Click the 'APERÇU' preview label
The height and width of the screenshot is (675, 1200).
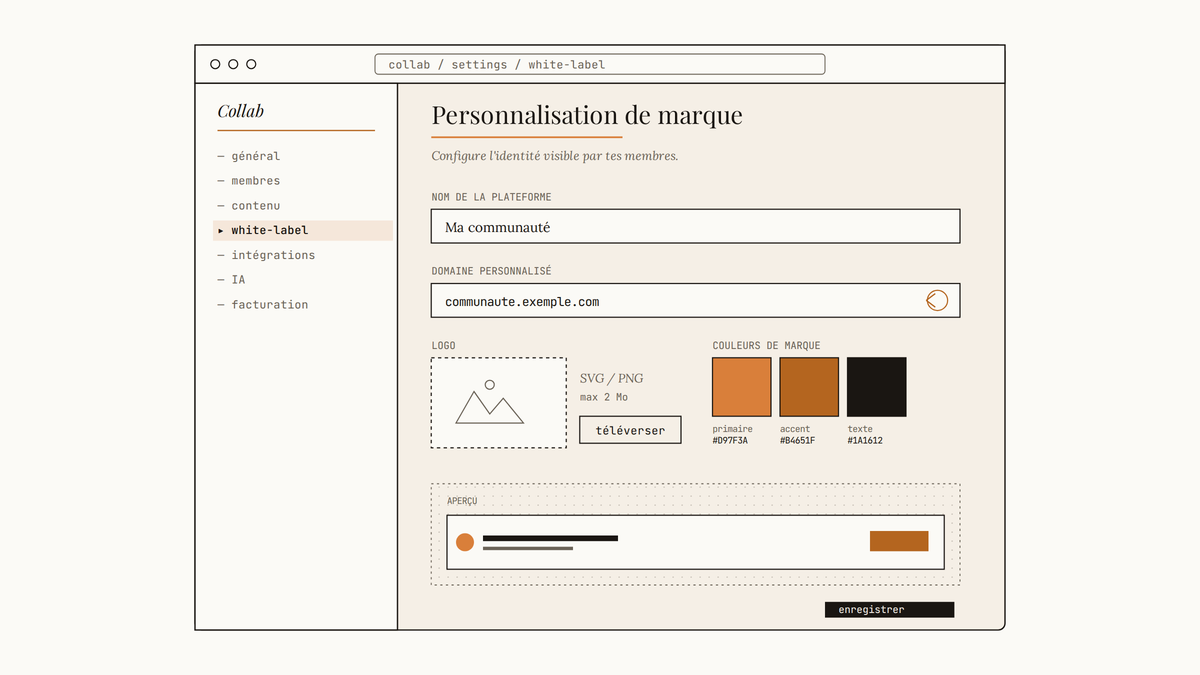click(x=462, y=500)
